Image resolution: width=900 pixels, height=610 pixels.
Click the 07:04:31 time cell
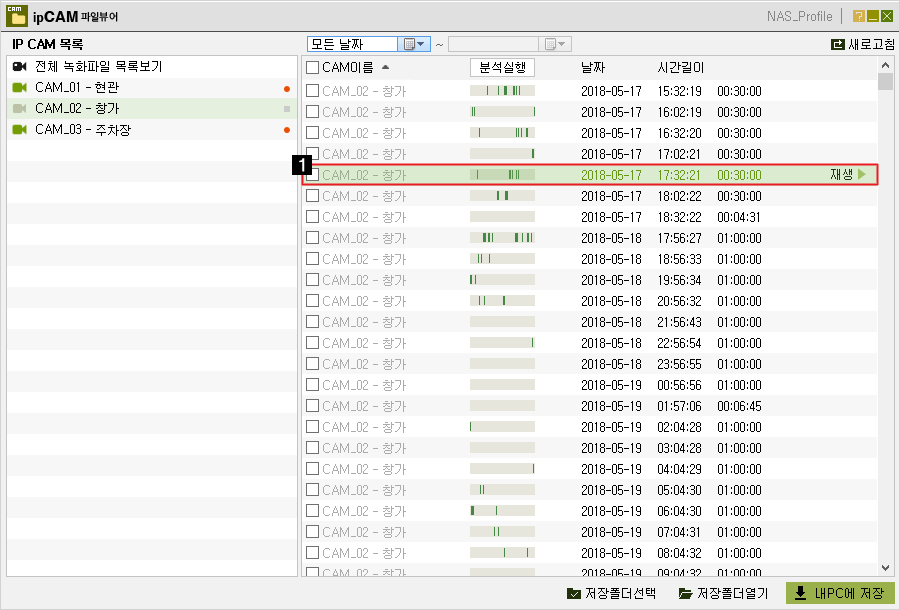click(x=680, y=532)
